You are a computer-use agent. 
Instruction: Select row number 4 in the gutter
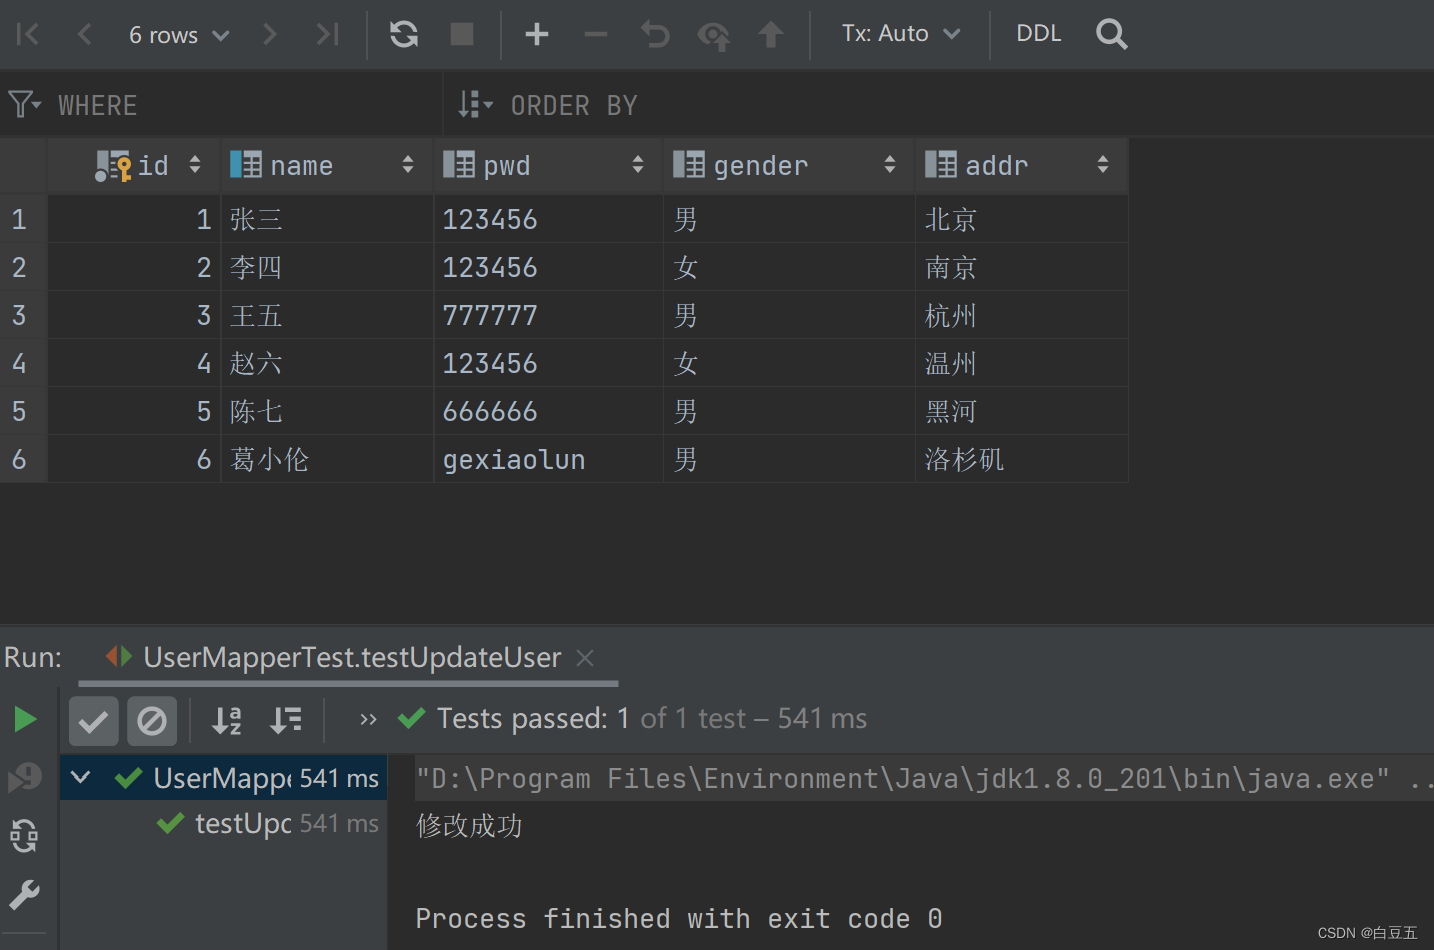23,363
